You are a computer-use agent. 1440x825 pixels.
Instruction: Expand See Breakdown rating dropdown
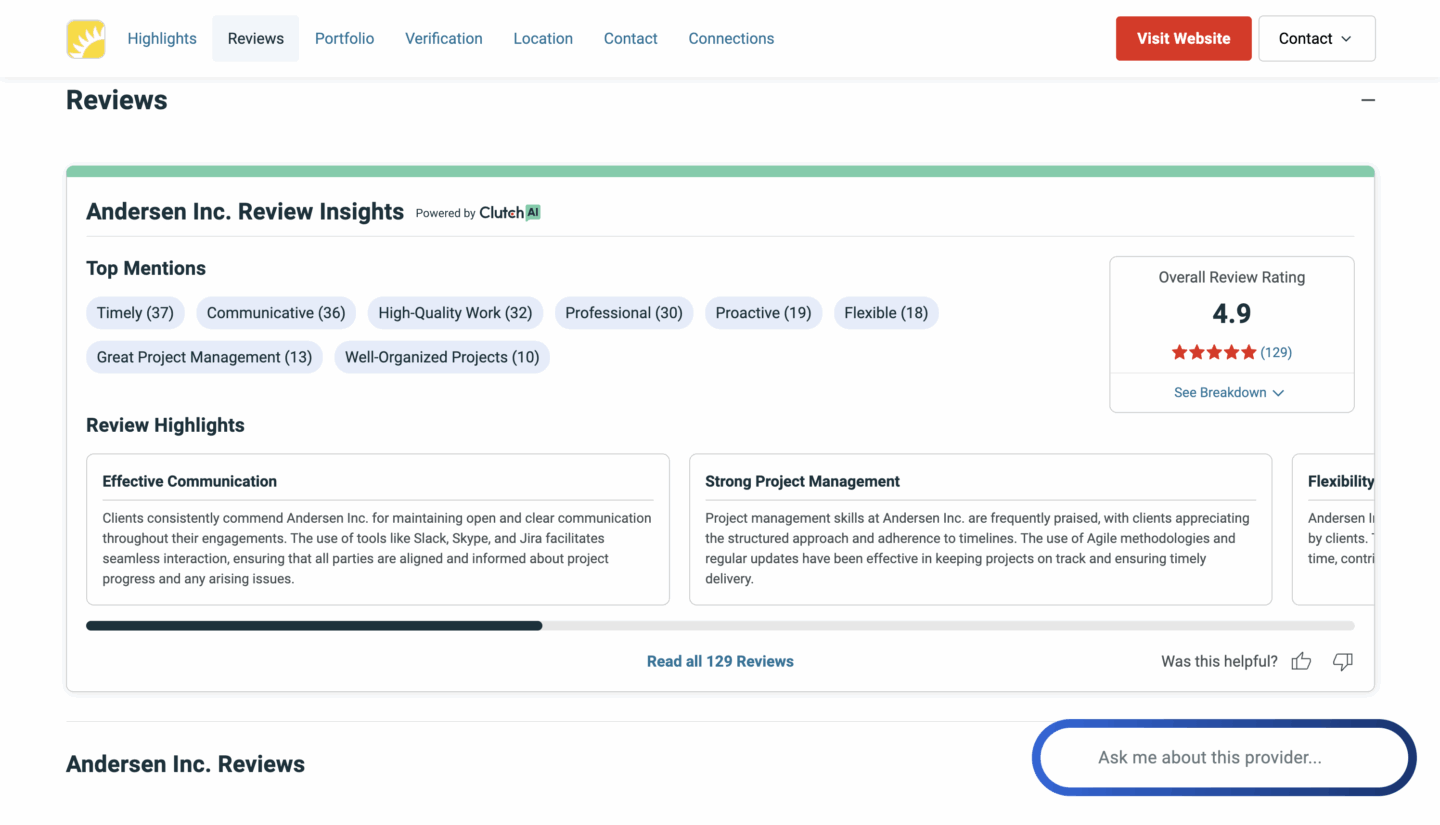click(x=1229, y=392)
